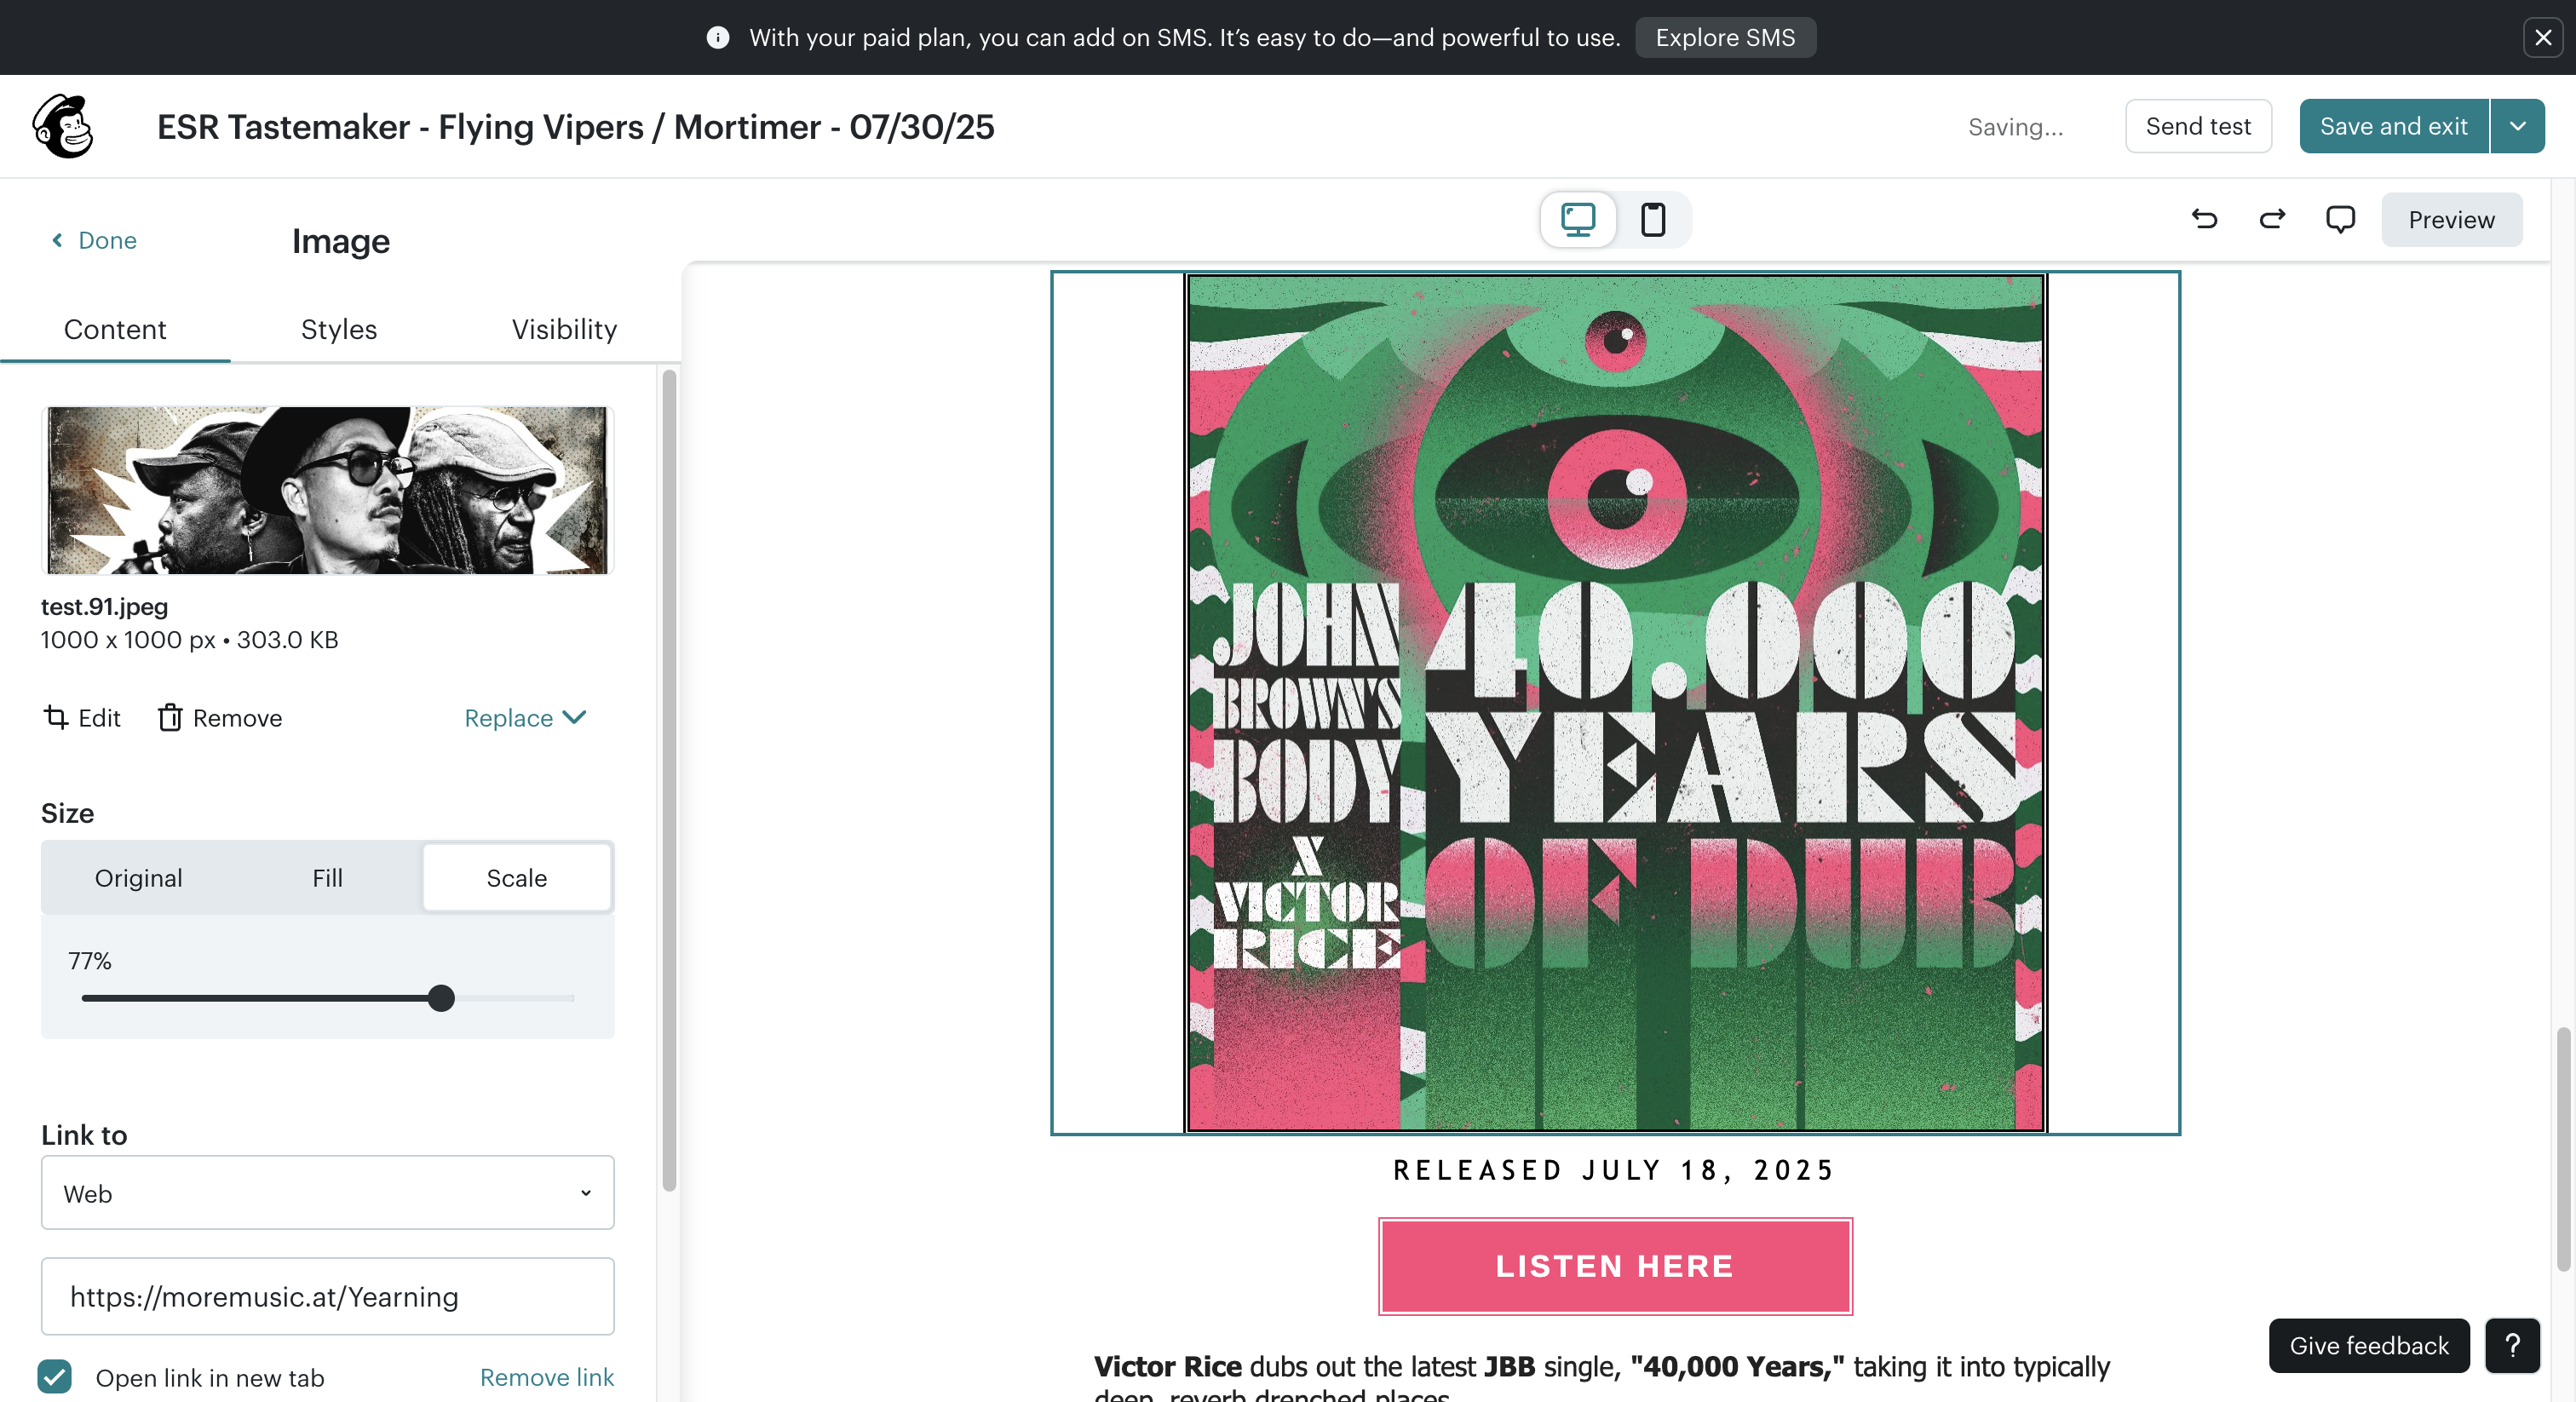Switch to mobile preview mode
The height and width of the screenshot is (1402, 2576).
(1653, 219)
